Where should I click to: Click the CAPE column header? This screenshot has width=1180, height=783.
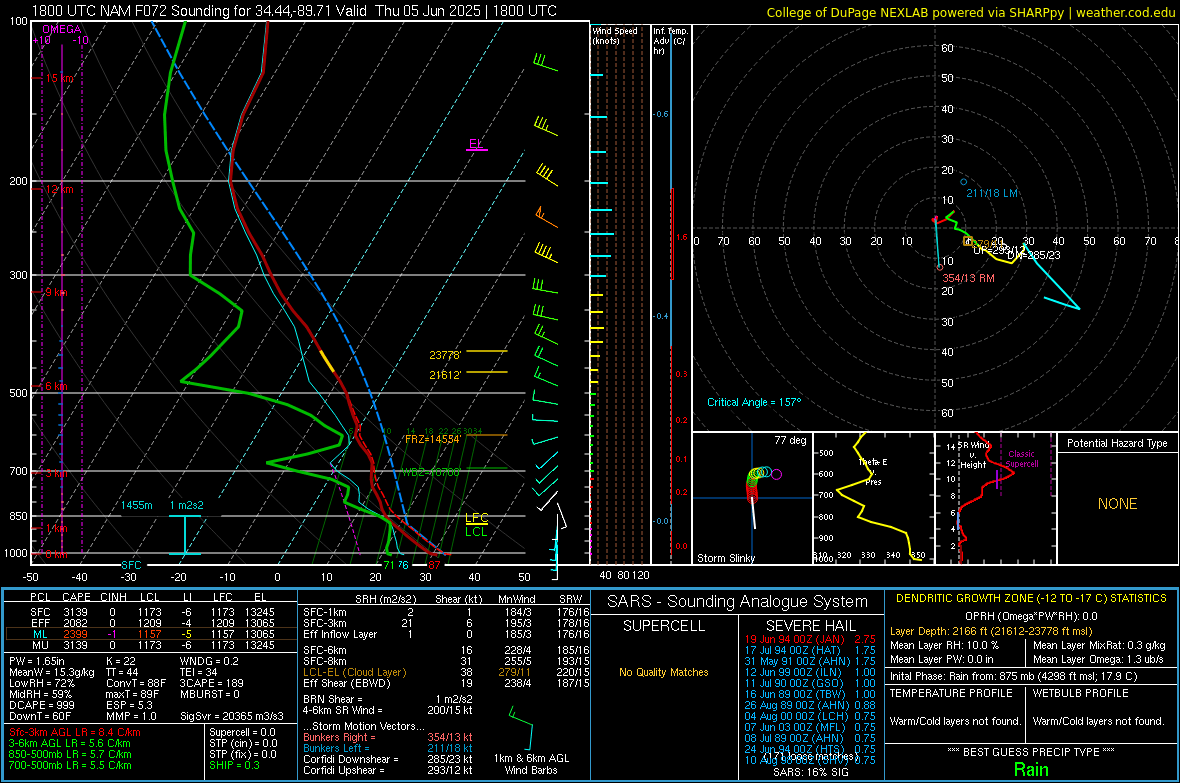pos(76,598)
